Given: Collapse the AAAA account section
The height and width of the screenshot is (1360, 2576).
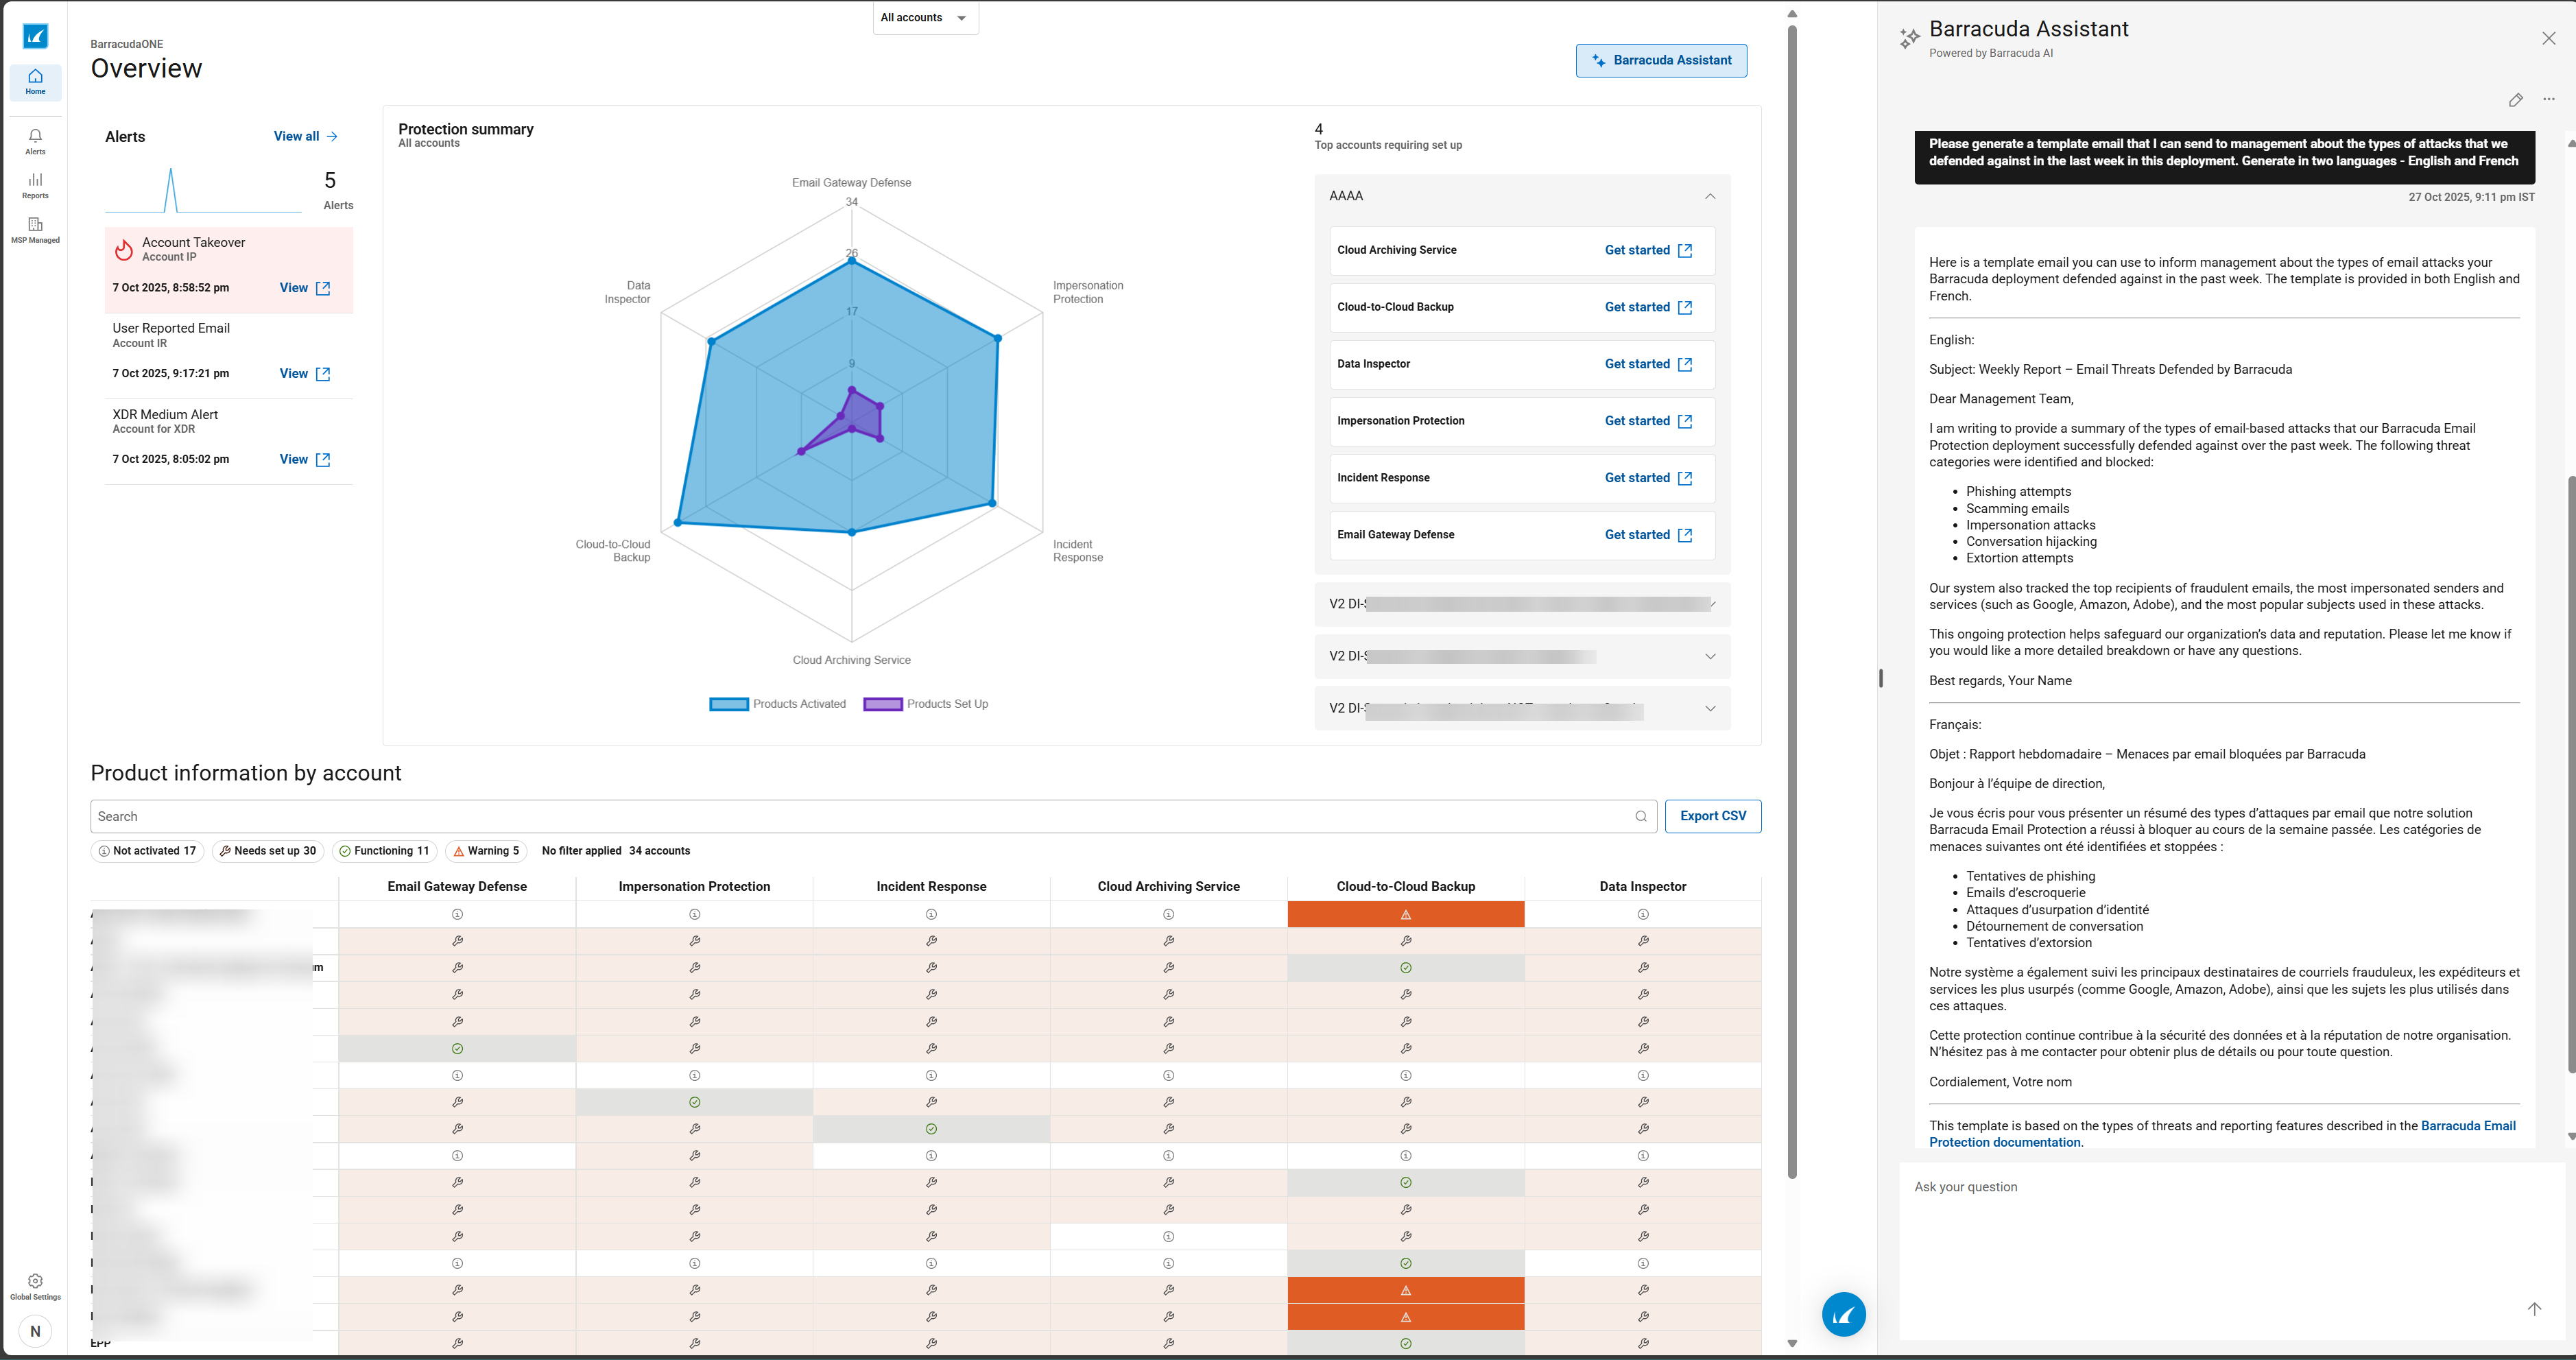Looking at the screenshot, I should pyautogui.click(x=1709, y=196).
